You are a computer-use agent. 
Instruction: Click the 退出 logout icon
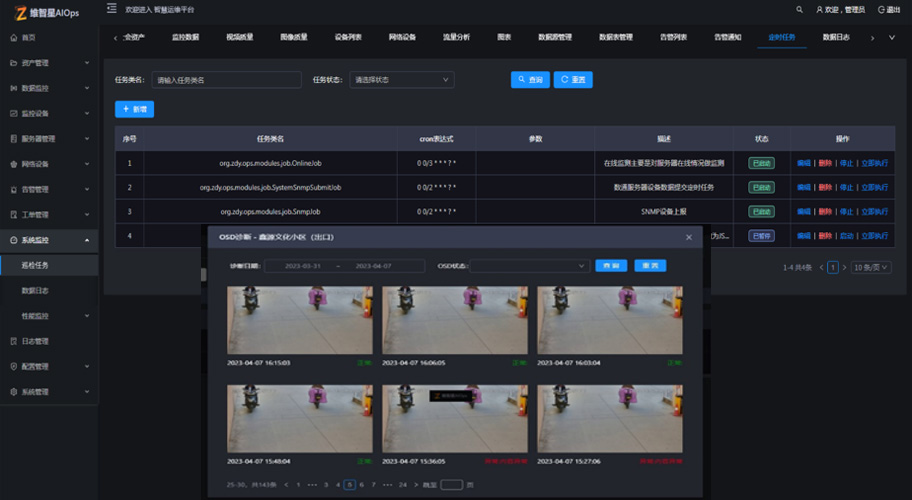click(x=882, y=9)
